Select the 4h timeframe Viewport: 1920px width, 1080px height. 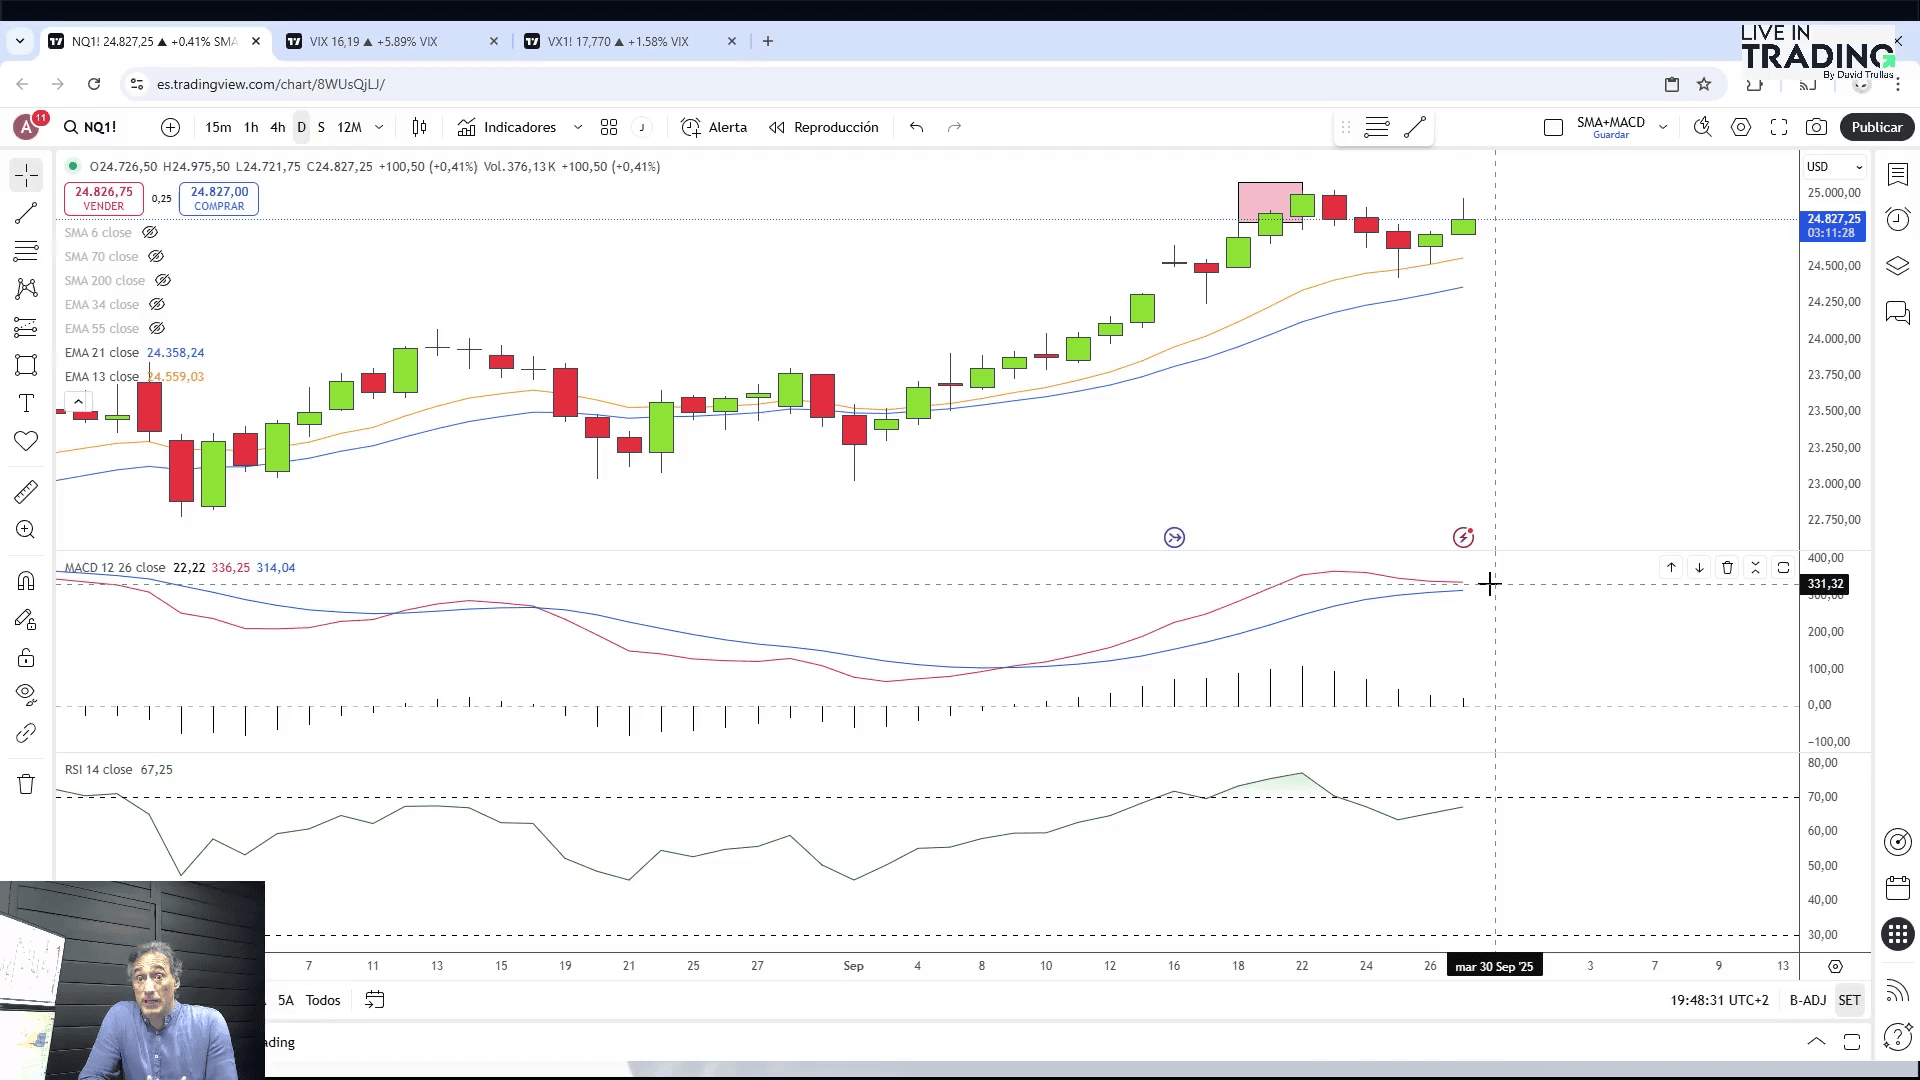(277, 127)
